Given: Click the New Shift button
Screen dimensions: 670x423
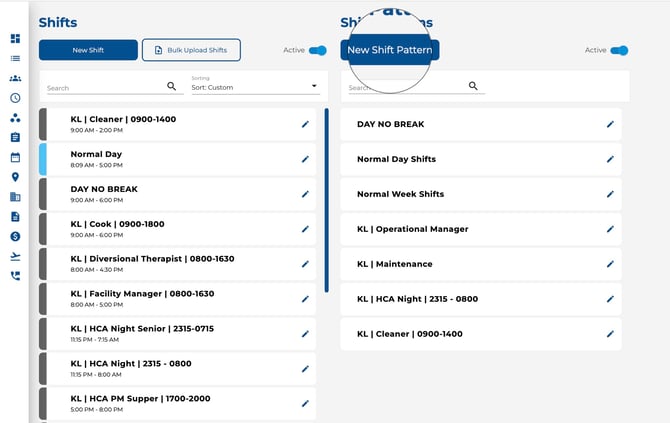Looking at the screenshot, I should (88, 50).
